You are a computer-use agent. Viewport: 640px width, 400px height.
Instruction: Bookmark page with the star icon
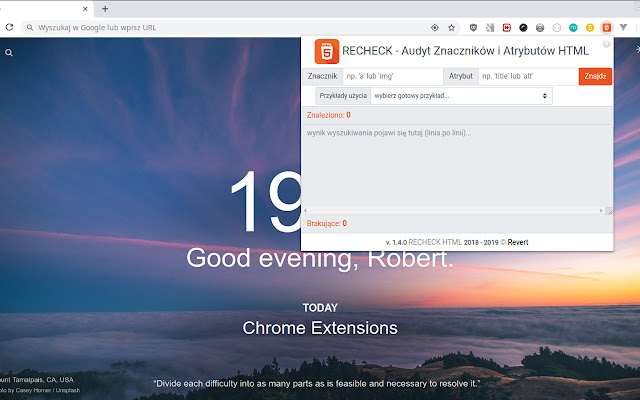[x=452, y=28]
